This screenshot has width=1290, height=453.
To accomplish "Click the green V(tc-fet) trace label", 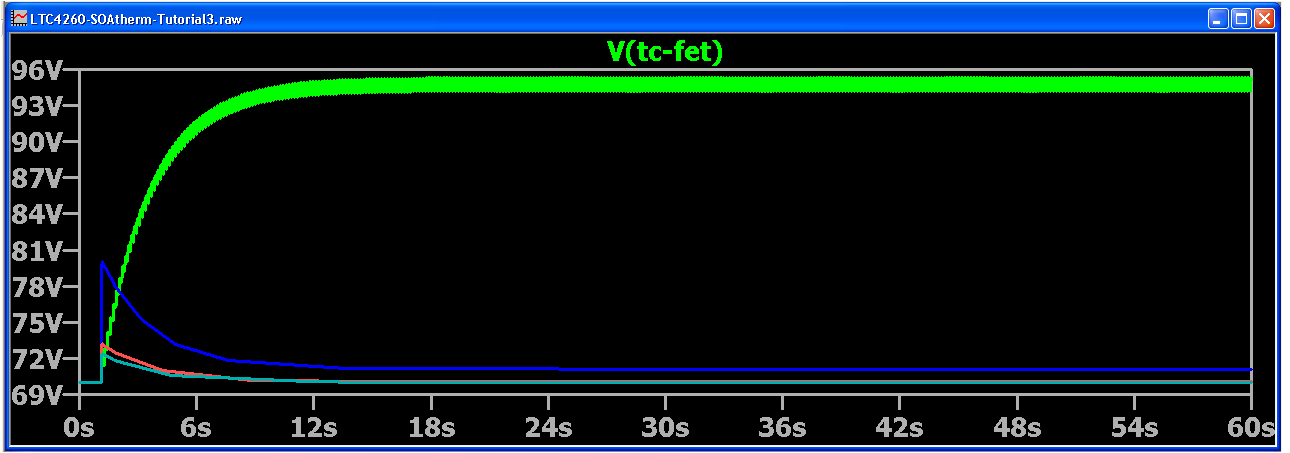I will (x=664, y=53).
